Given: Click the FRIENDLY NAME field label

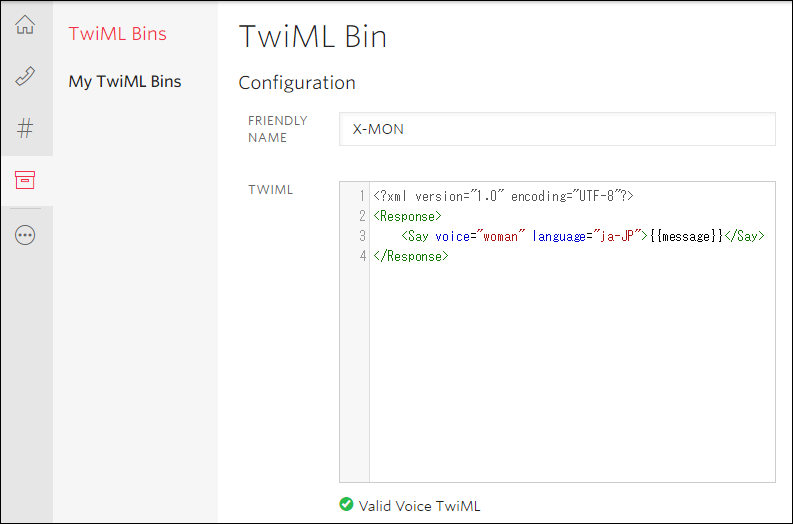Looking at the screenshot, I should click(x=278, y=129).
